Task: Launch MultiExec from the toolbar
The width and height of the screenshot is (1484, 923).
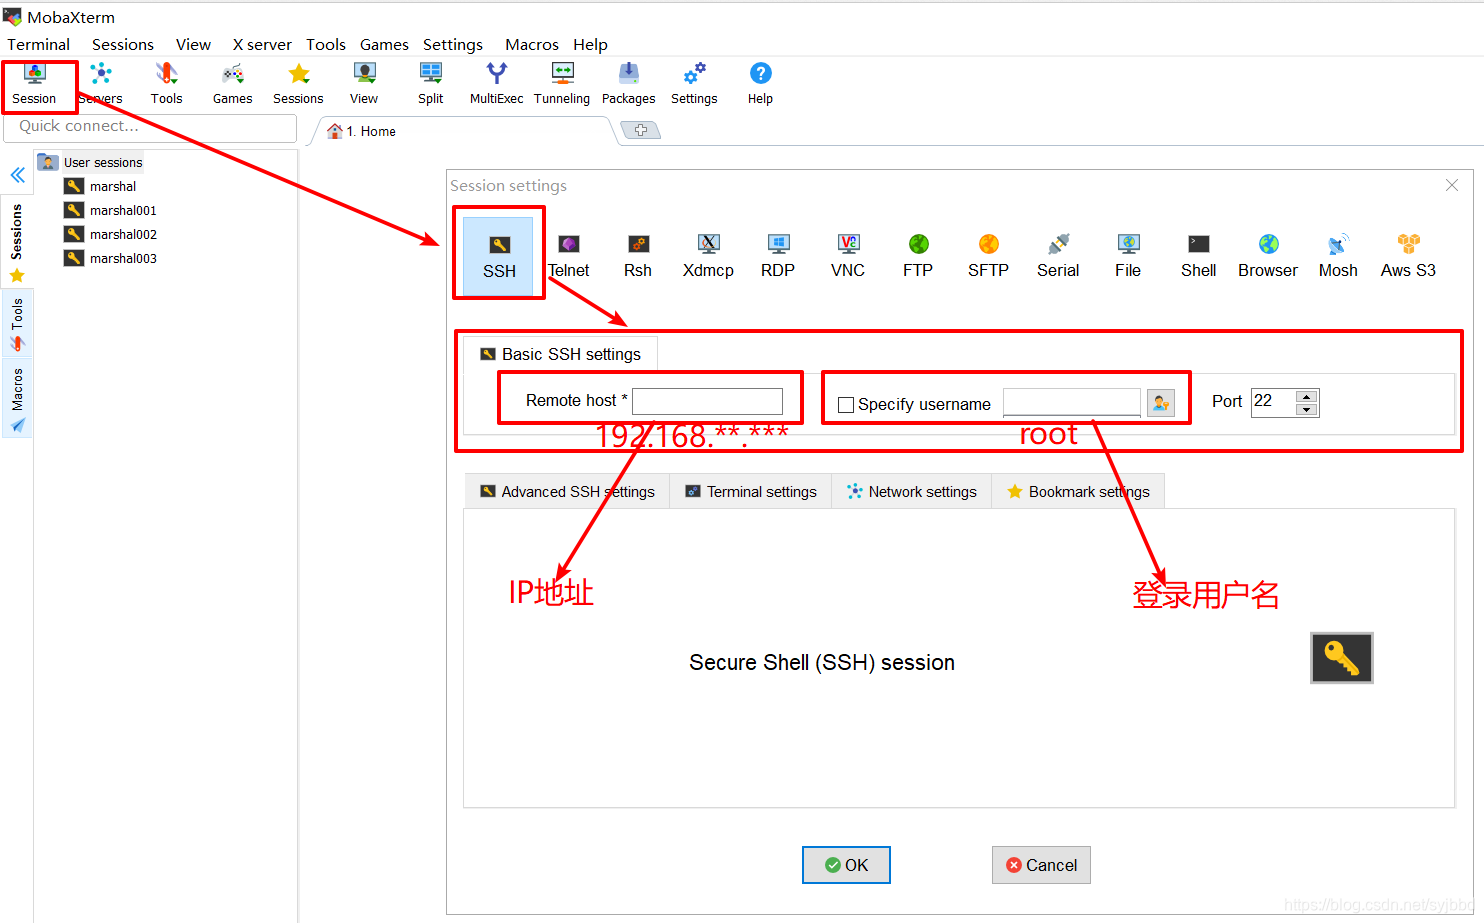Action: pos(496,85)
